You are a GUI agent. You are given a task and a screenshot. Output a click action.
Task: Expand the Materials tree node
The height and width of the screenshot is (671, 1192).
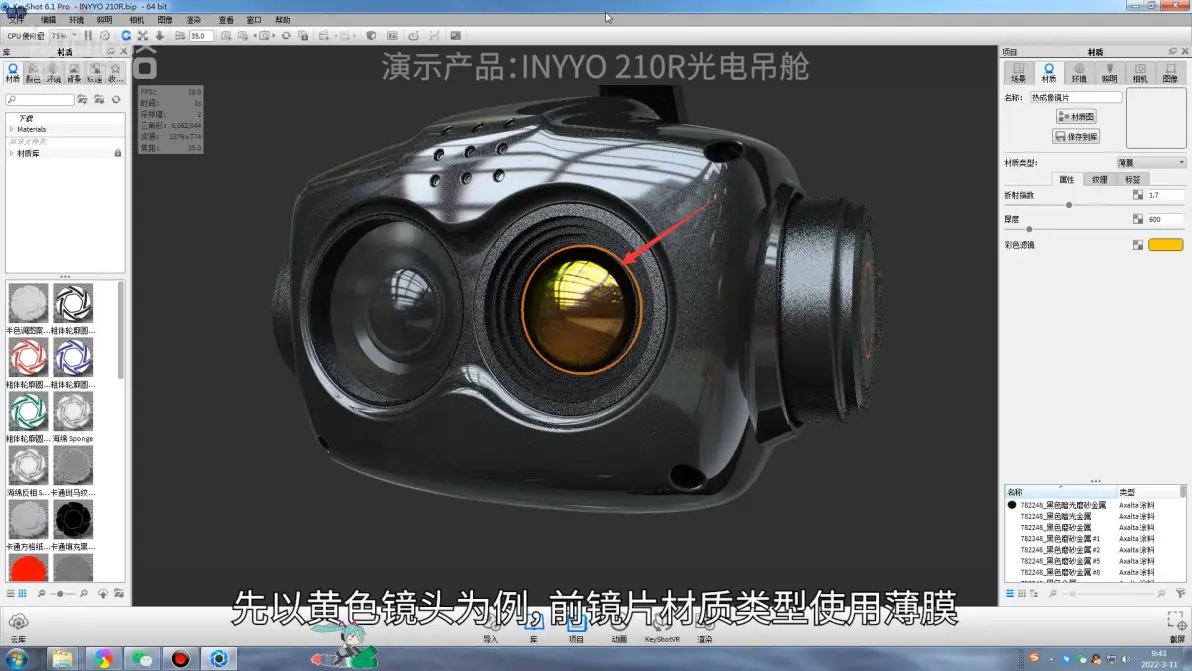pyautogui.click(x=11, y=129)
